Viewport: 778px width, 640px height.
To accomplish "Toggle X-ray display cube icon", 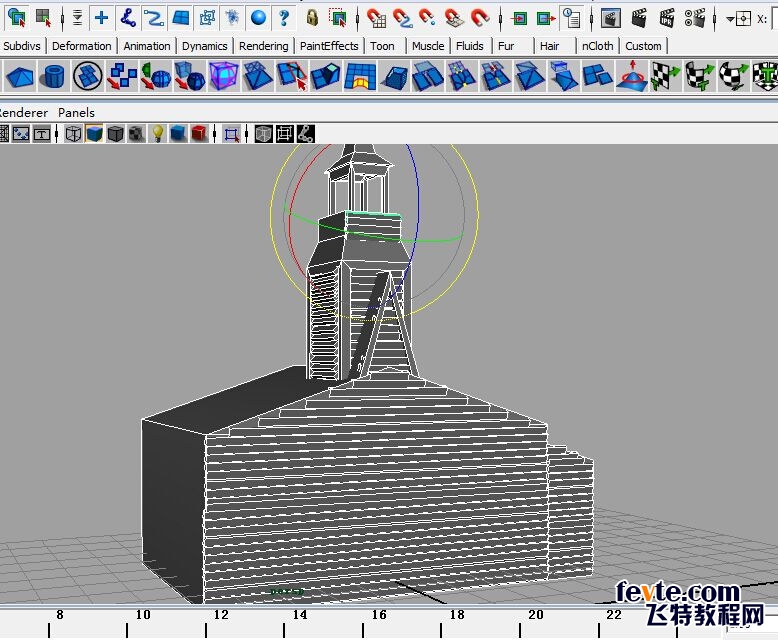I will point(263,134).
